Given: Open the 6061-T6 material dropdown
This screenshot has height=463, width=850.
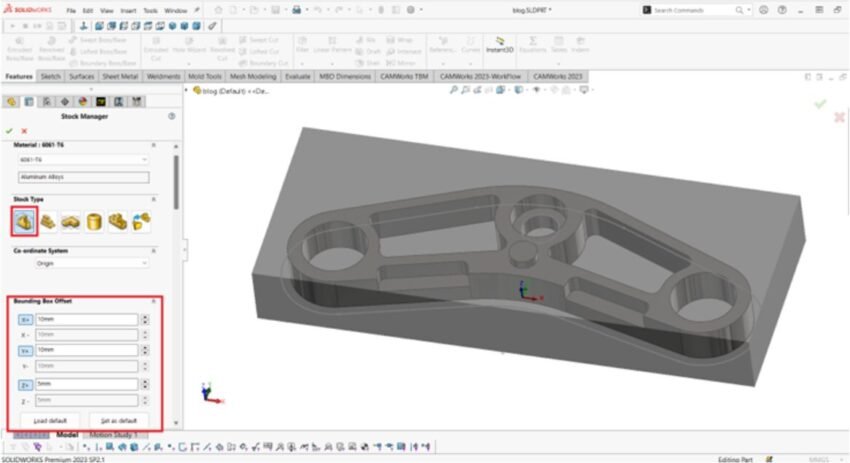Looking at the screenshot, I should pyautogui.click(x=83, y=159).
